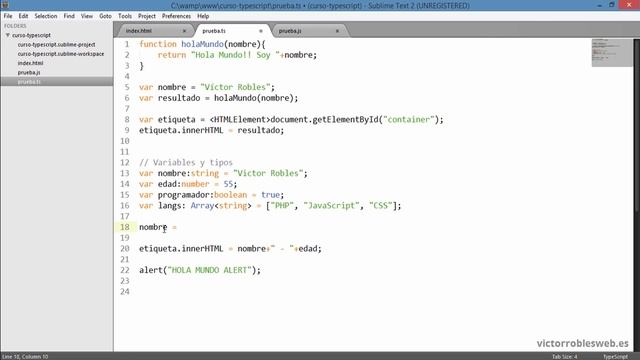
Task: Close the unsaved prueba.ts tab
Action: click(261, 31)
